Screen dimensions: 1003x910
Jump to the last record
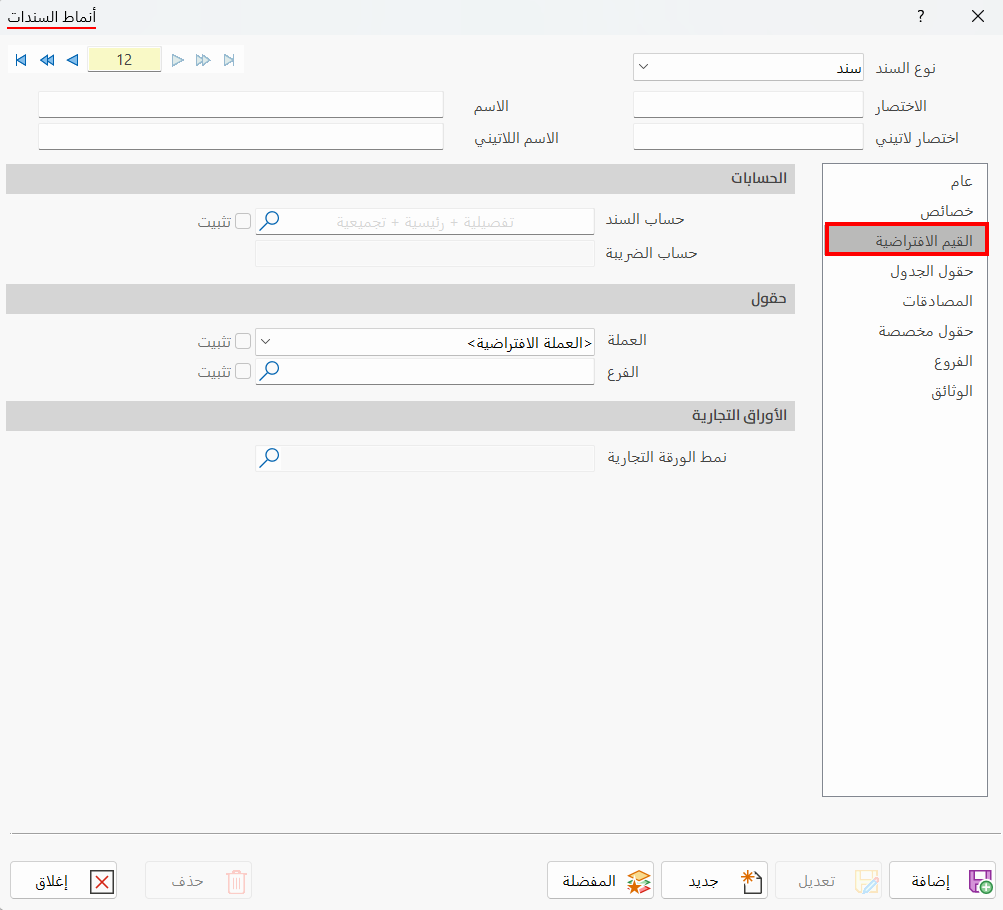pos(229,60)
